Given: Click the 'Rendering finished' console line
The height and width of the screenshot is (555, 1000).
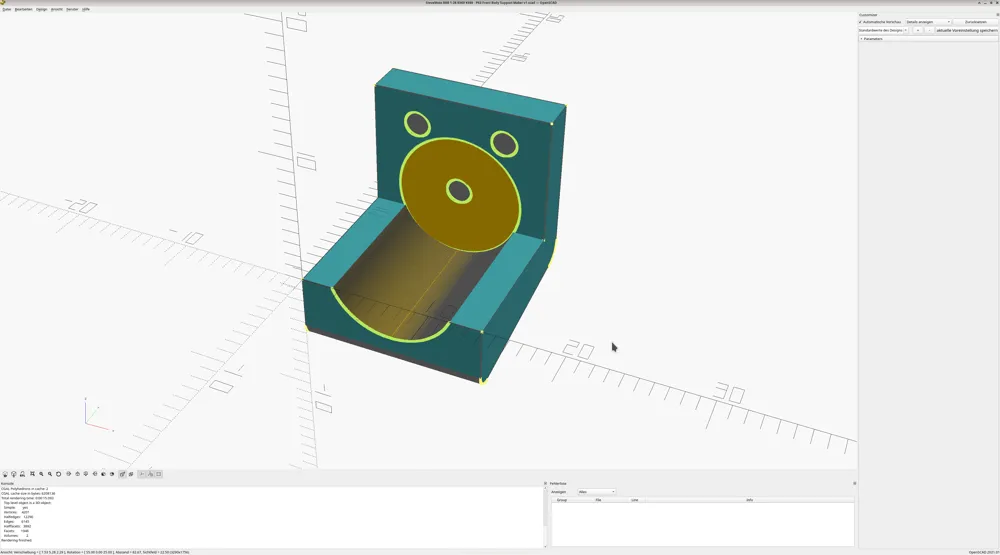Looking at the screenshot, I should pos(16,540).
